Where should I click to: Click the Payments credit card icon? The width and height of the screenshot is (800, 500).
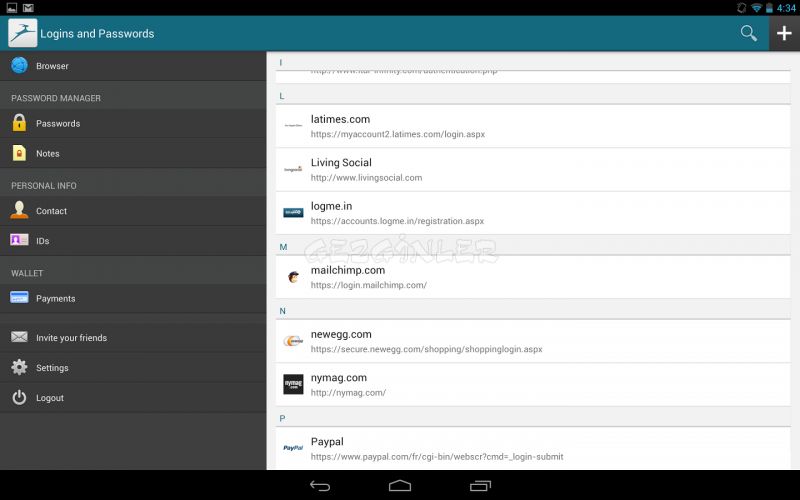coord(19,297)
